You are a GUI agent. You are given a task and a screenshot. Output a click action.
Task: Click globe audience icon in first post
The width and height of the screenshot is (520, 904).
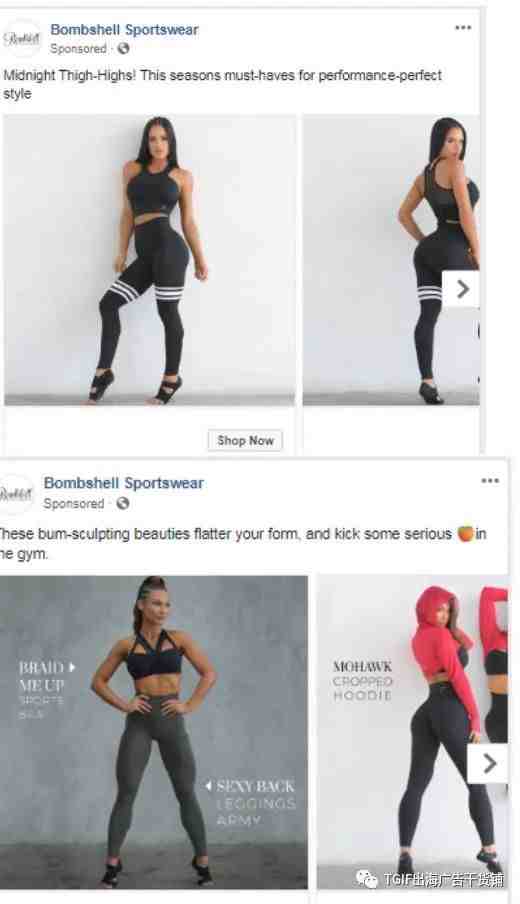[123, 49]
